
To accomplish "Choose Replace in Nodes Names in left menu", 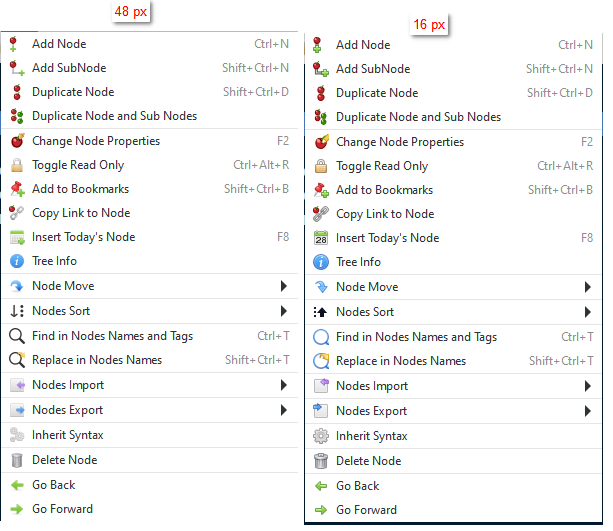I will pos(97,360).
